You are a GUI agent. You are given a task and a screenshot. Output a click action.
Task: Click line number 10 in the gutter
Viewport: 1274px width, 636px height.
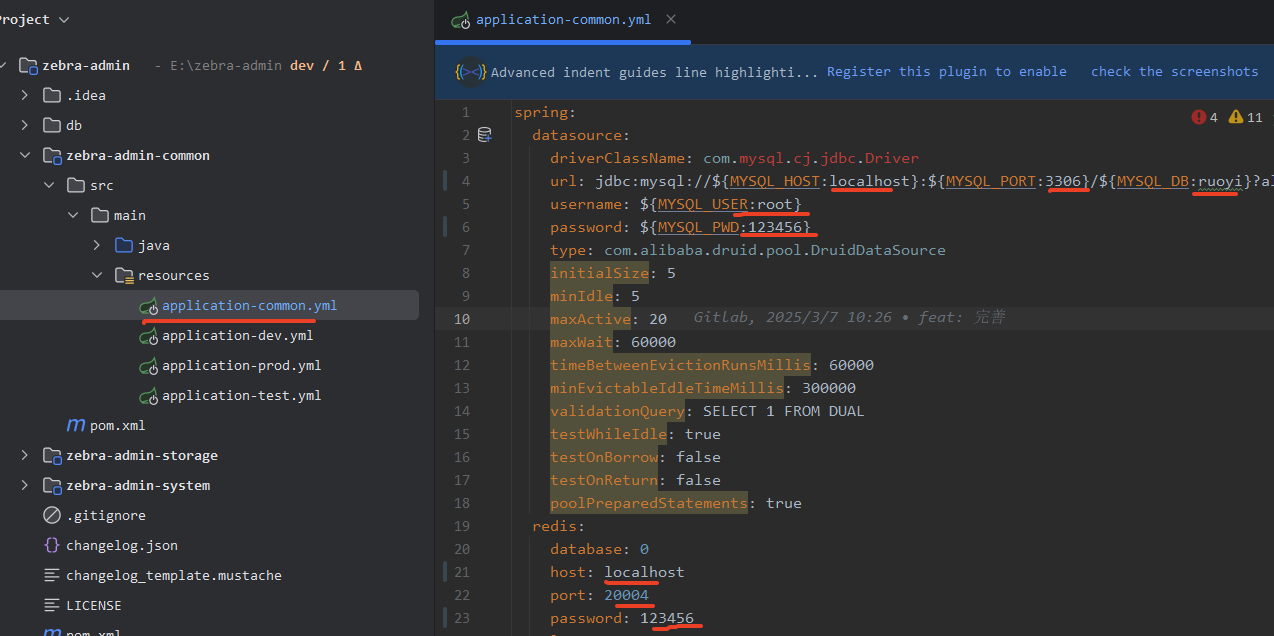pos(461,319)
